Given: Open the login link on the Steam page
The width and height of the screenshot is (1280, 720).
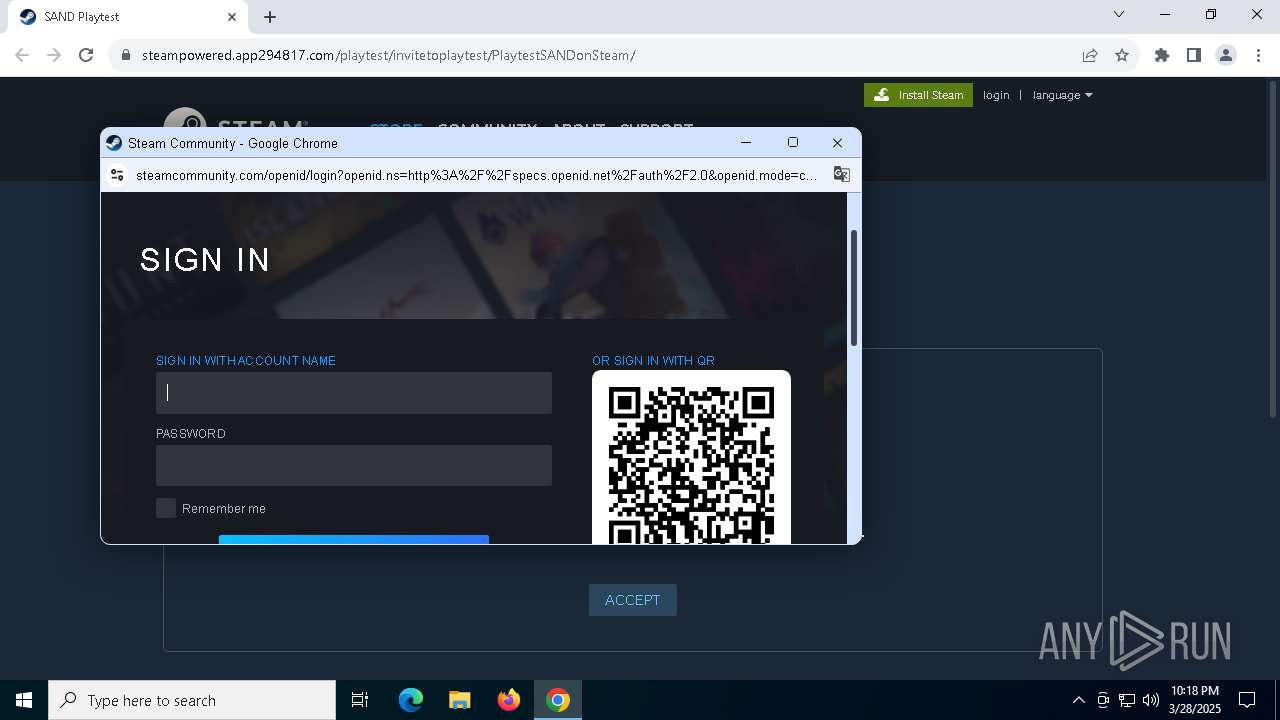Looking at the screenshot, I should (x=996, y=95).
